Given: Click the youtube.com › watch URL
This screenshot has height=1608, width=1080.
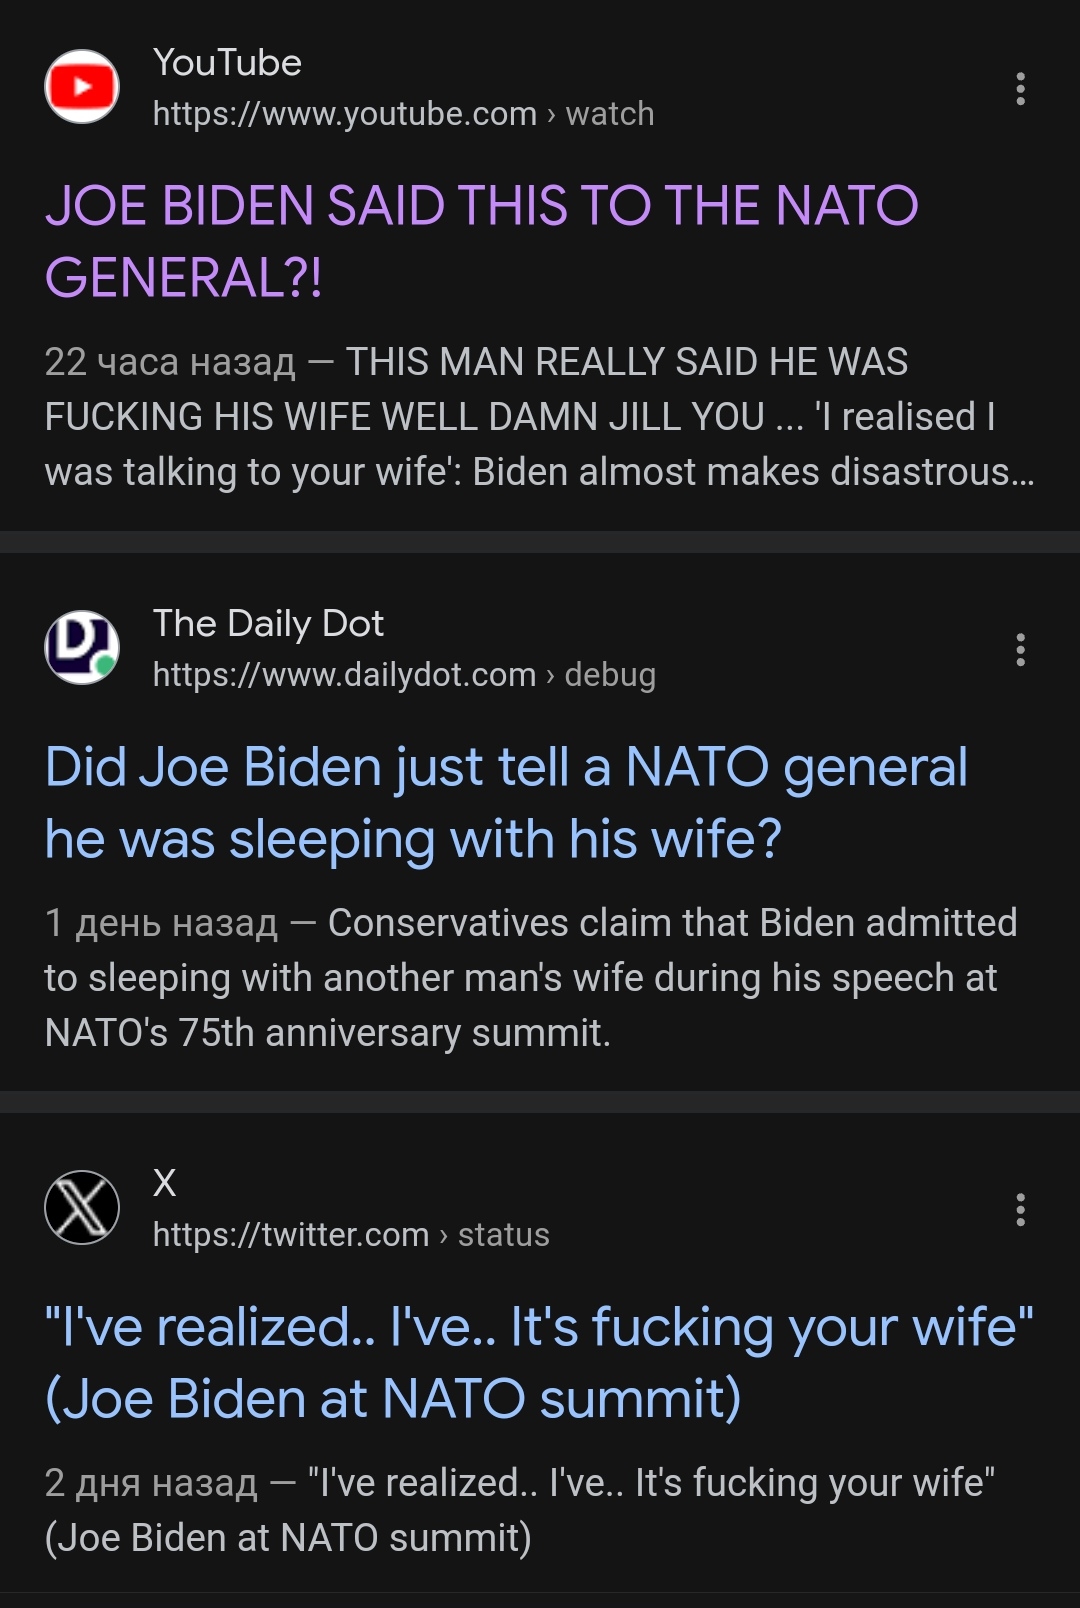Looking at the screenshot, I should click(403, 114).
